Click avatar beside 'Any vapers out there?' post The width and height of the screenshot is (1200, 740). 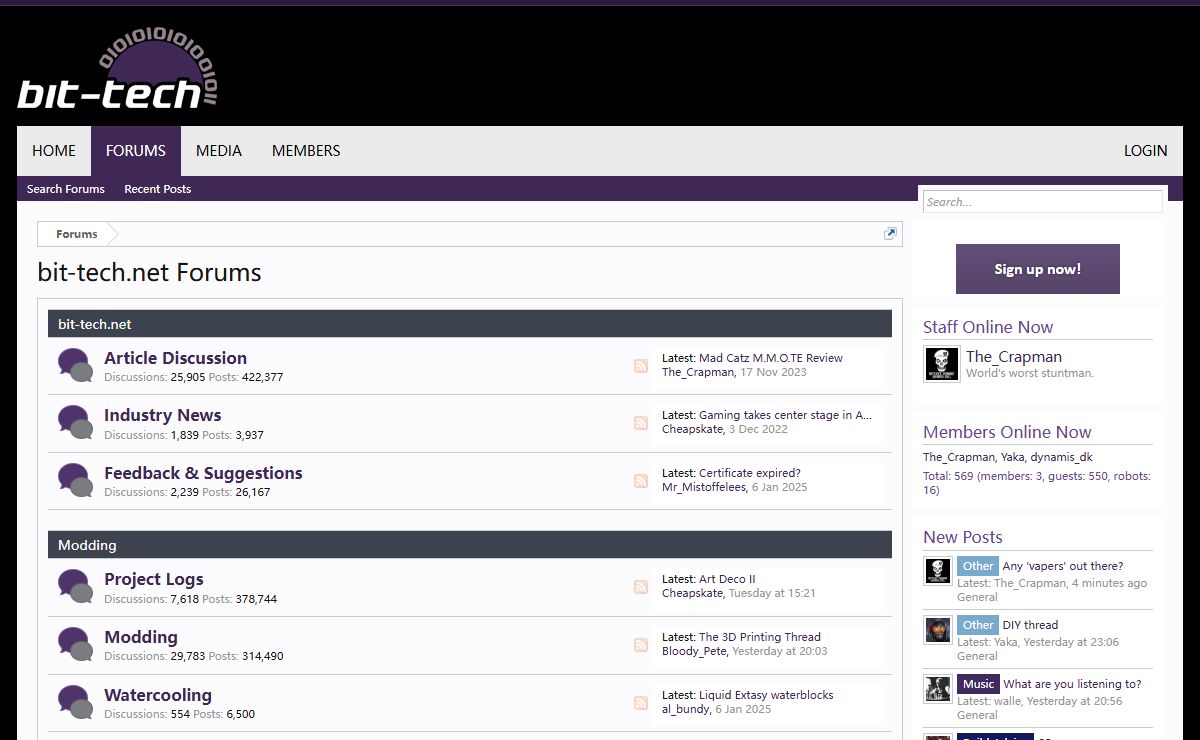click(x=938, y=571)
